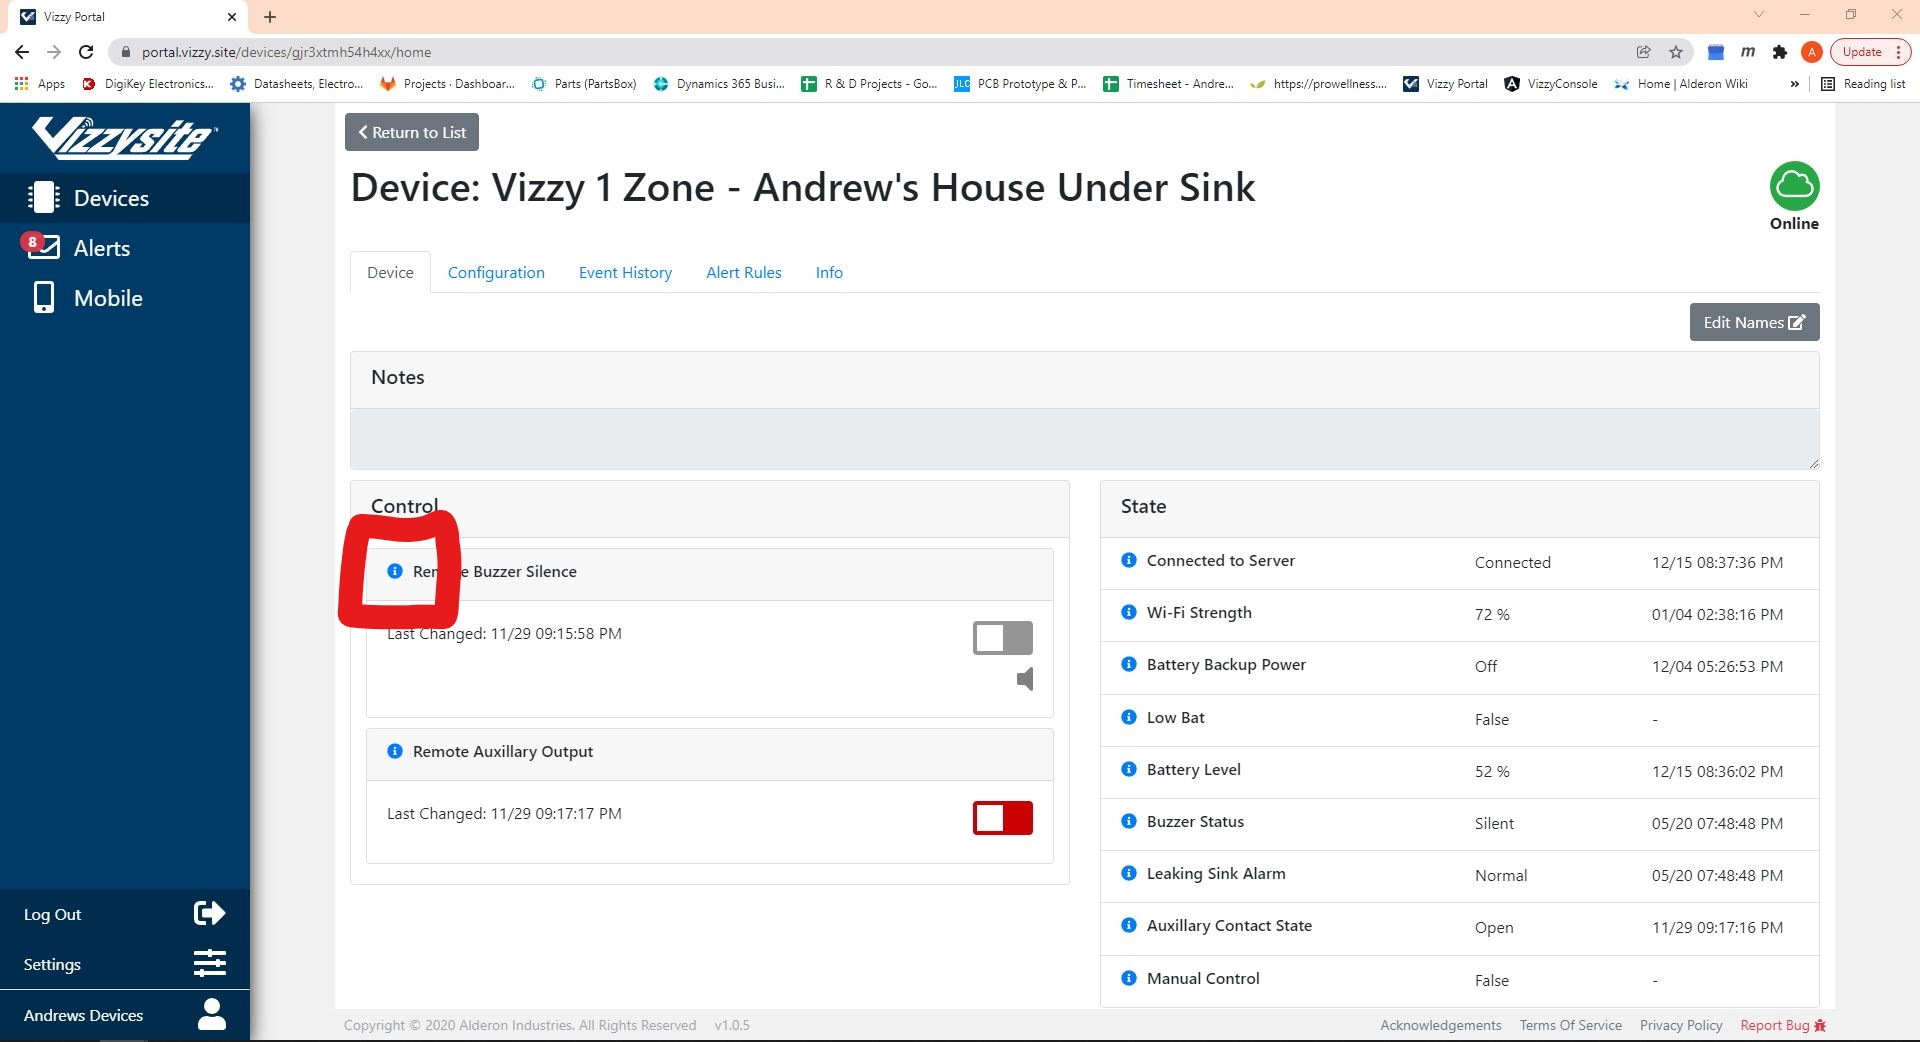Screen dimensions: 1920x1042
Task: Open the Apps bookmarks grid
Action: 40,84
